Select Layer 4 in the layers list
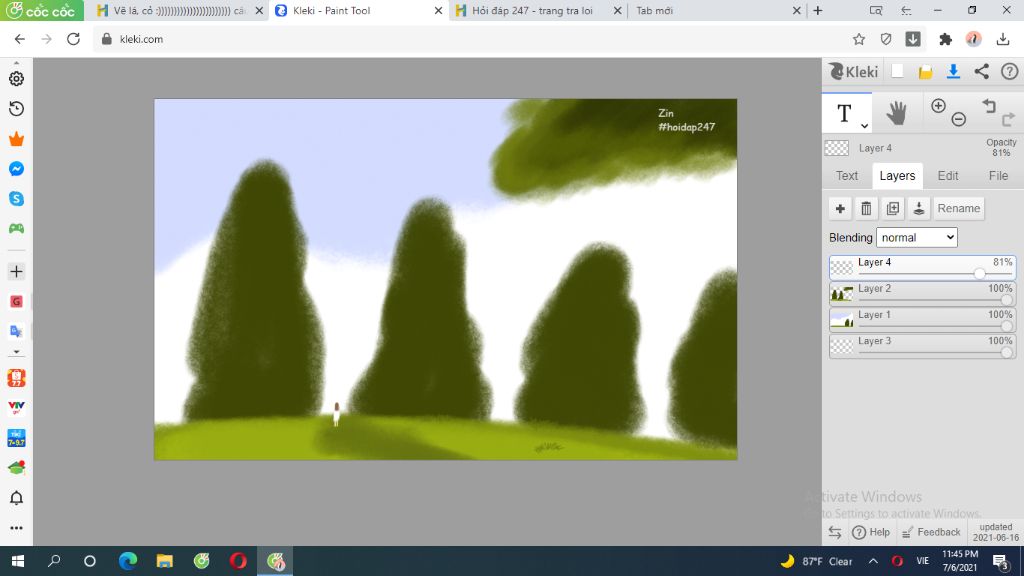The image size is (1024, 576). click(x=922, y=268)
